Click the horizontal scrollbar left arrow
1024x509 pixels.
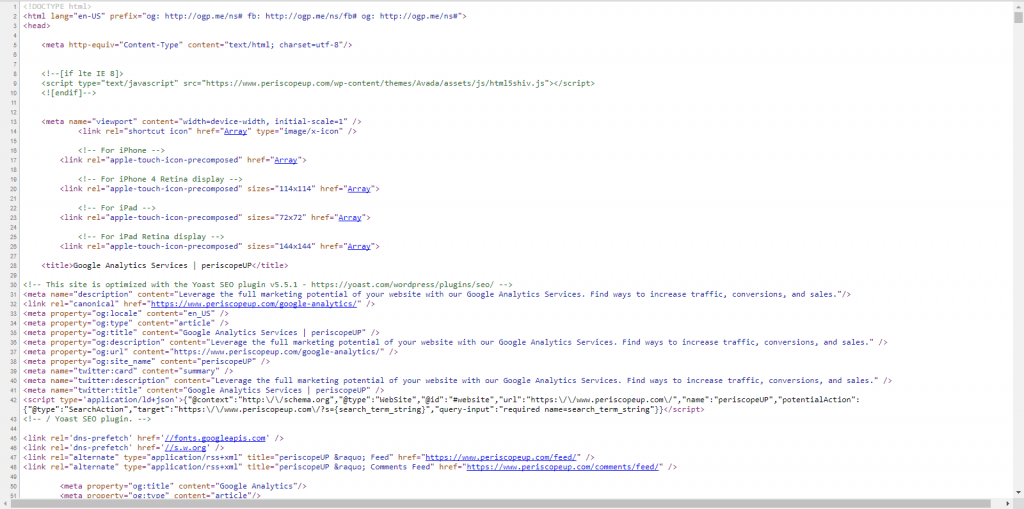pyautogui.click(x=5, y=504)
